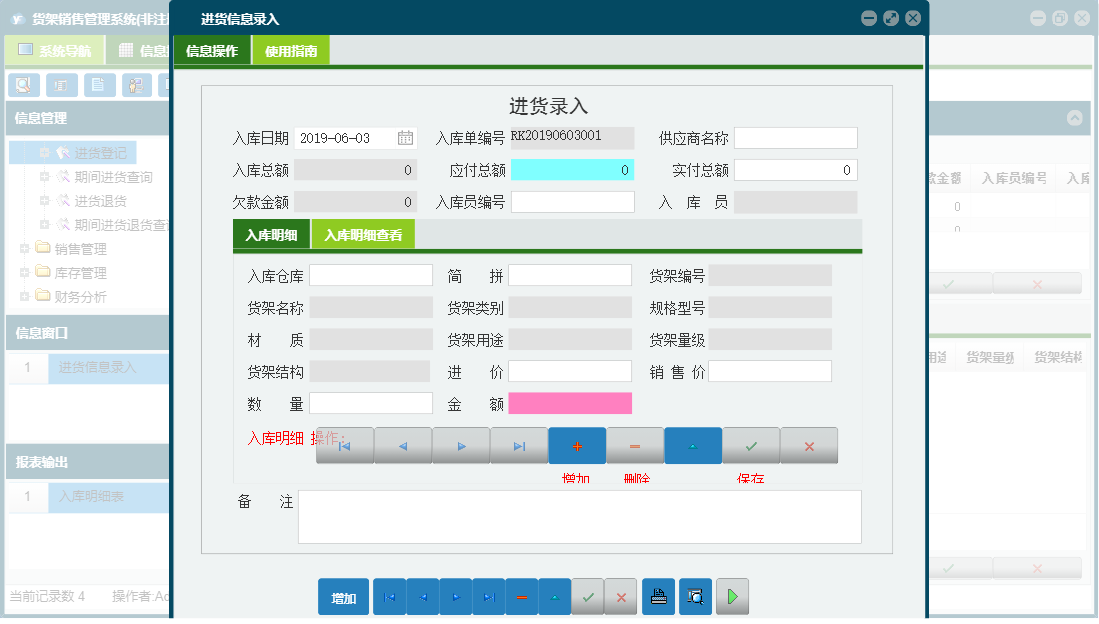Click the user management icon in left toolbar
This screenshot has width=1099, height=624.
(135, 85)
